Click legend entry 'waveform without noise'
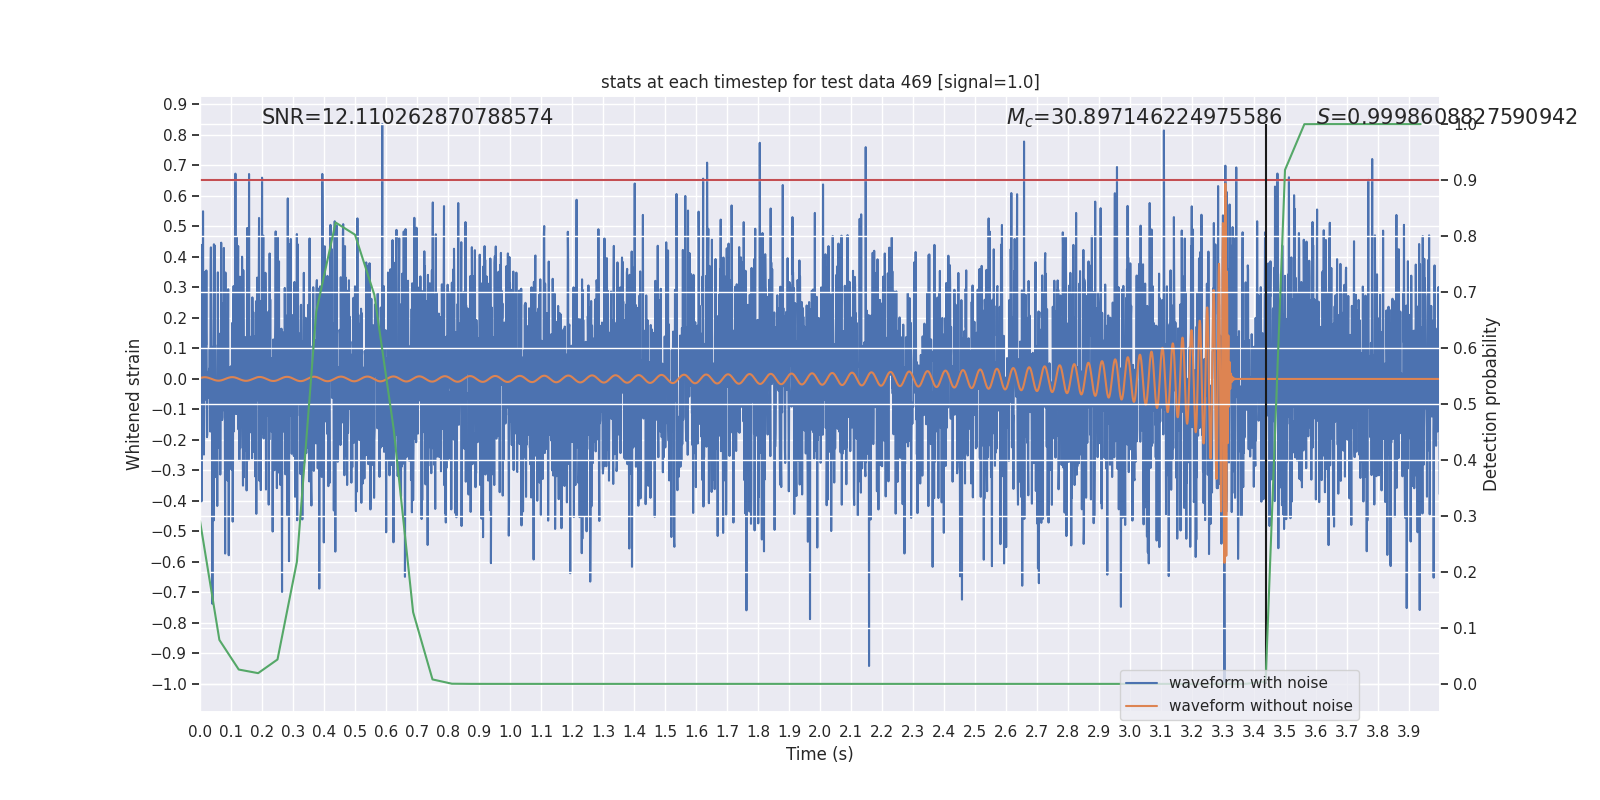The image size is (1600, 800). coord(1260,706)
